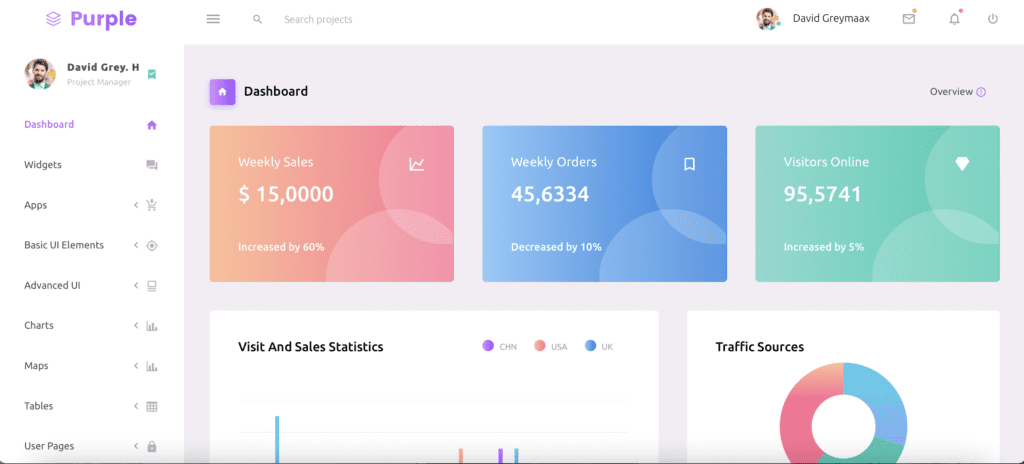Open the Charts menu item
This screenshot has width=1024, height=464.
click(39, 325)
